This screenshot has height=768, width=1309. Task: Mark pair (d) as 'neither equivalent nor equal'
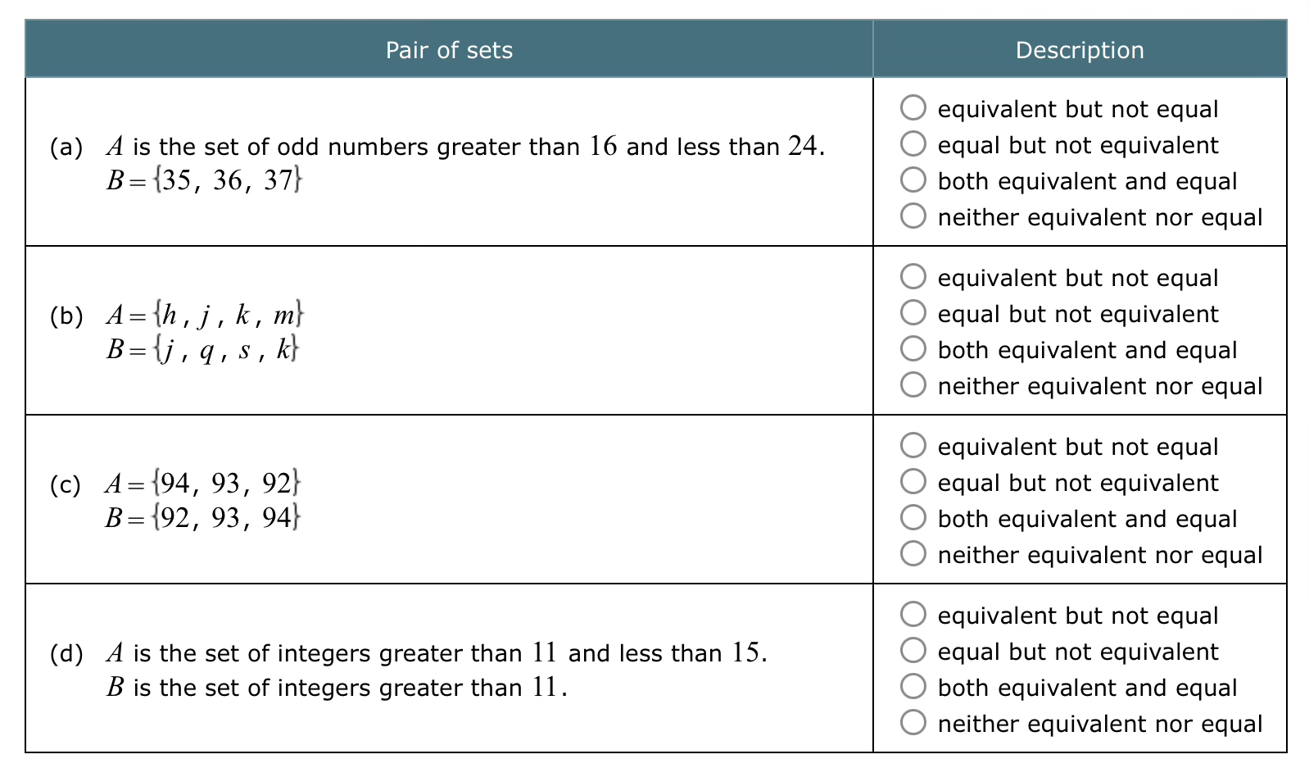pyautogui.click(x=913, y=723)
